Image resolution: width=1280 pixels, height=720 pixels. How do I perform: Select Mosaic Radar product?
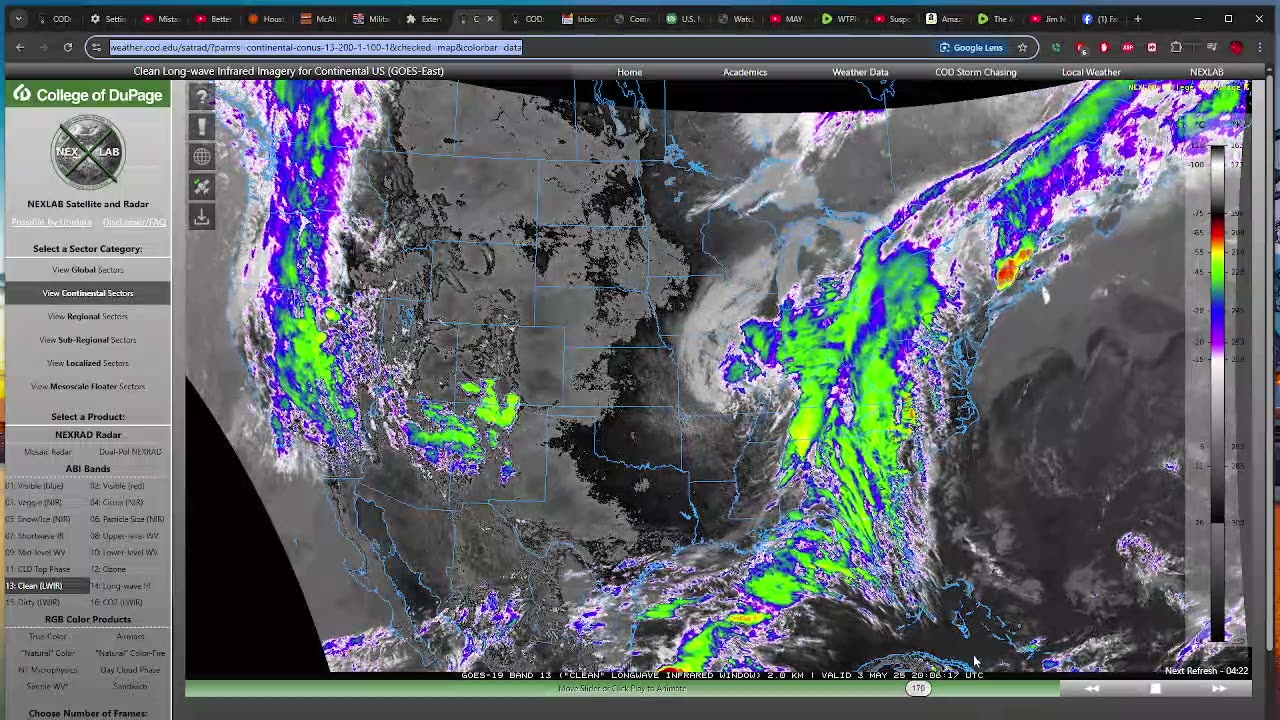point(47,452)
